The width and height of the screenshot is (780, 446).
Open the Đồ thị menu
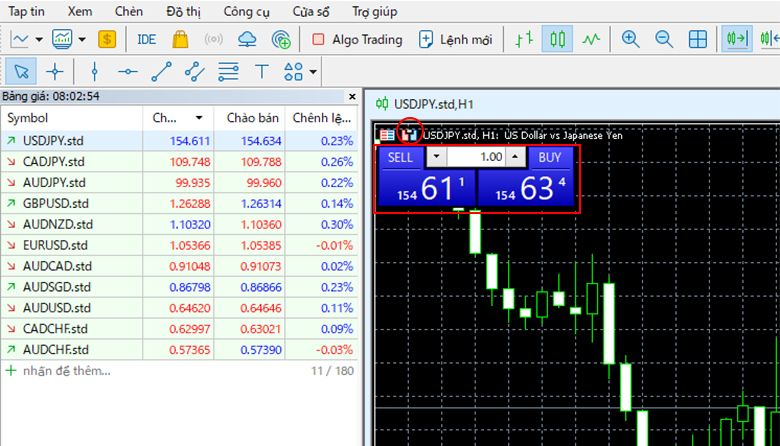tap(184, 11)
